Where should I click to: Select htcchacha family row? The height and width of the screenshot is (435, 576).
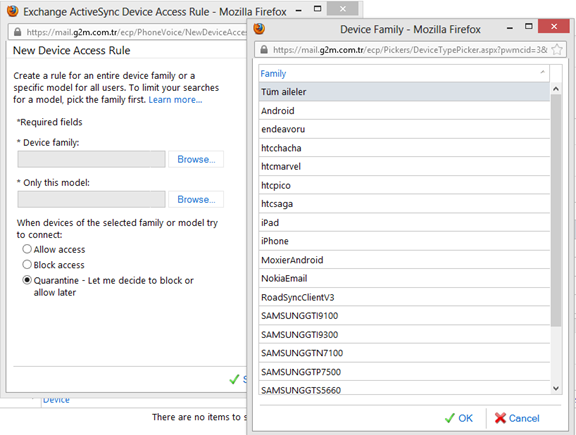pyautogui.click(x=404, y=148)
